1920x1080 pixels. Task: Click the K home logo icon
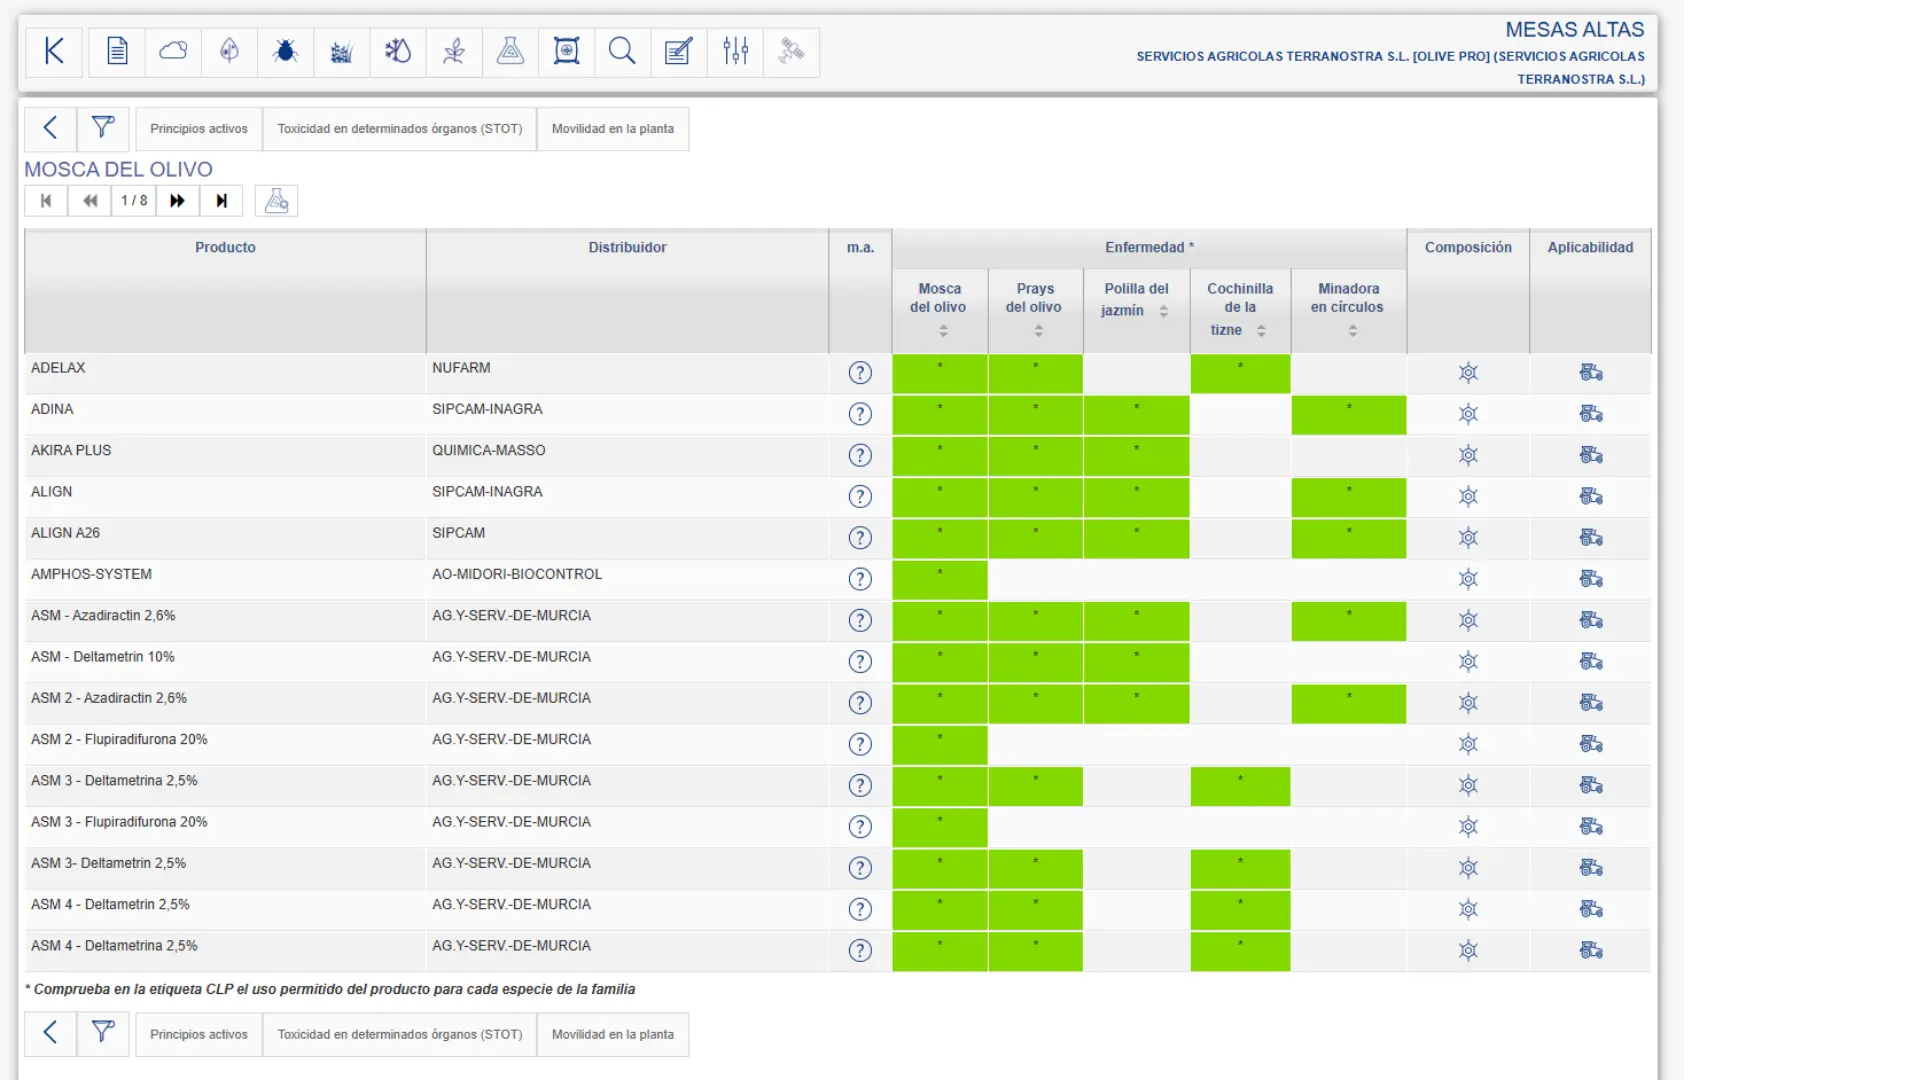tap(54, 51)
